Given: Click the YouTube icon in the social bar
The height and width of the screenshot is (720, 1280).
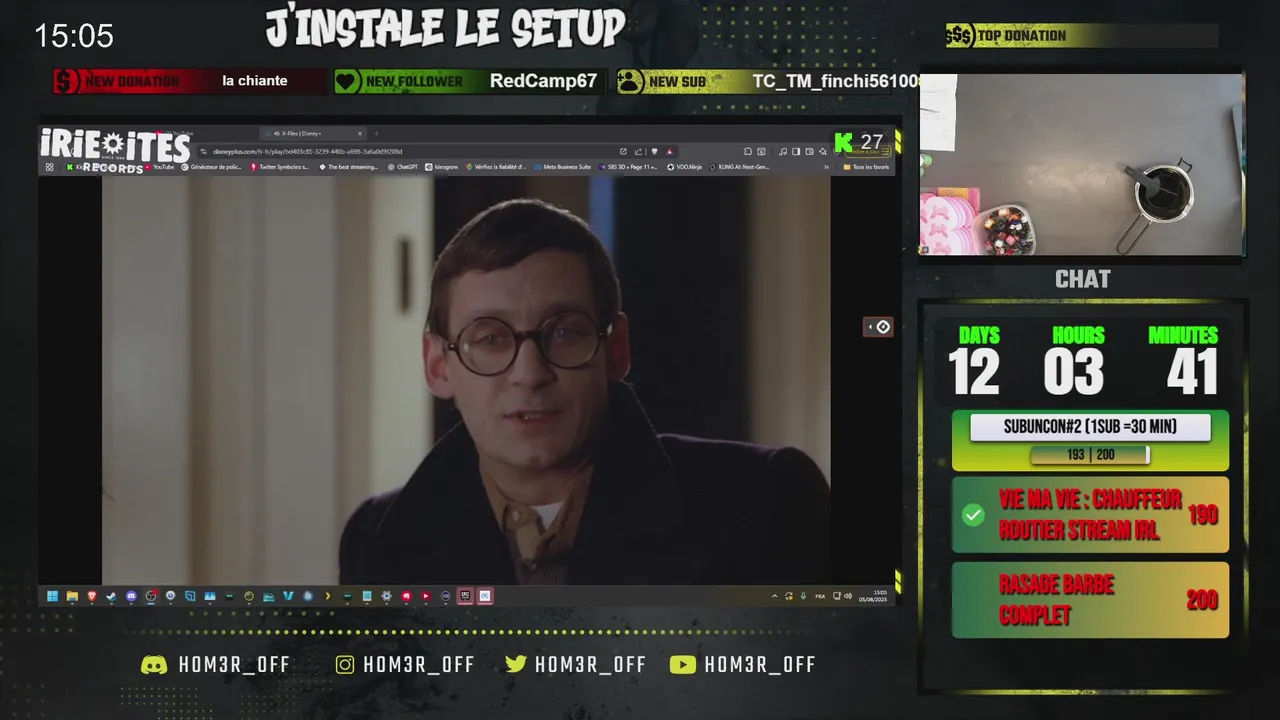Looking at the screenshot, I should tap(682, 665).
